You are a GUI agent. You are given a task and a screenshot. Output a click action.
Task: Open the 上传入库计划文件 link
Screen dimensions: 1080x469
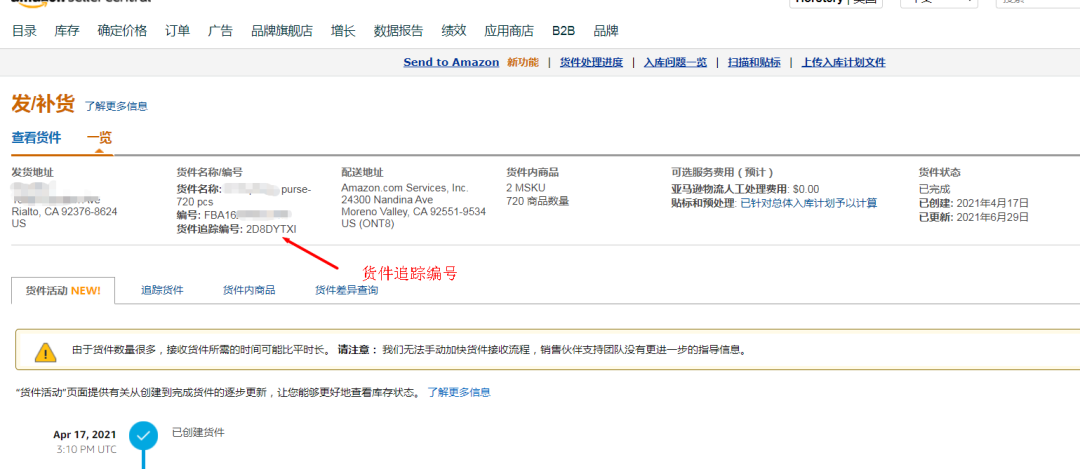843,62
